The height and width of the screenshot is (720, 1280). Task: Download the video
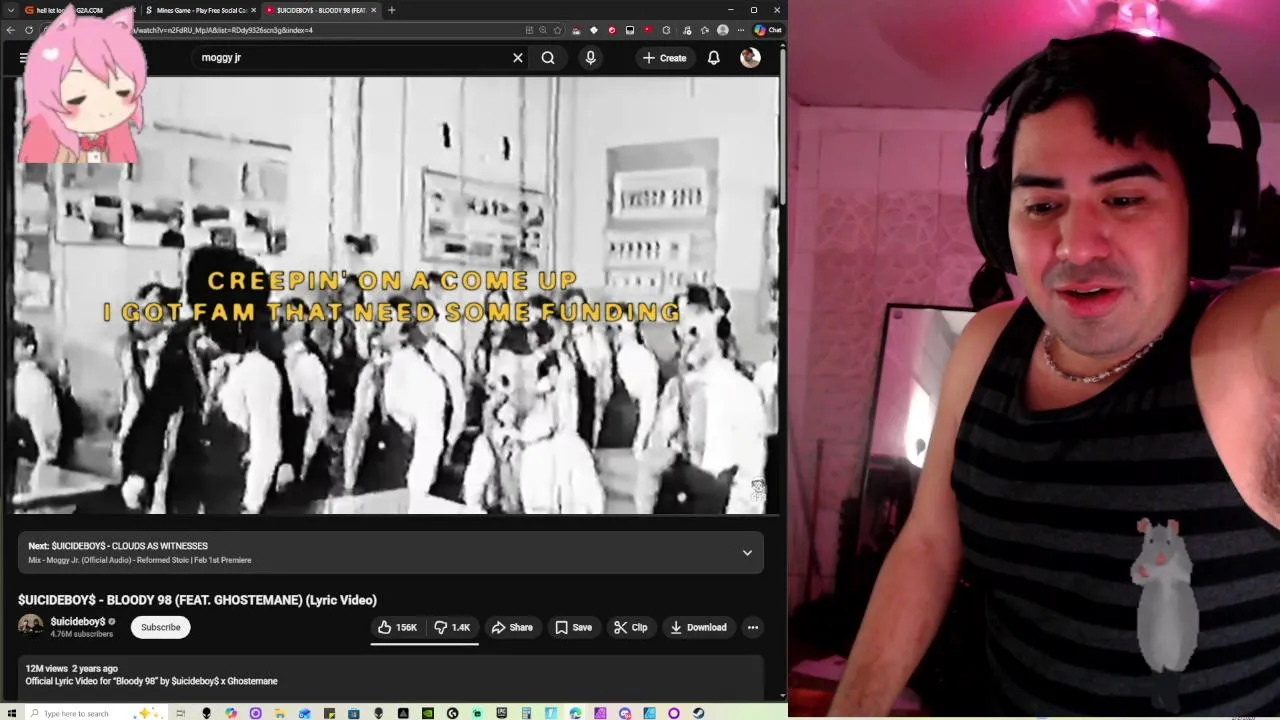click(698, 627)
